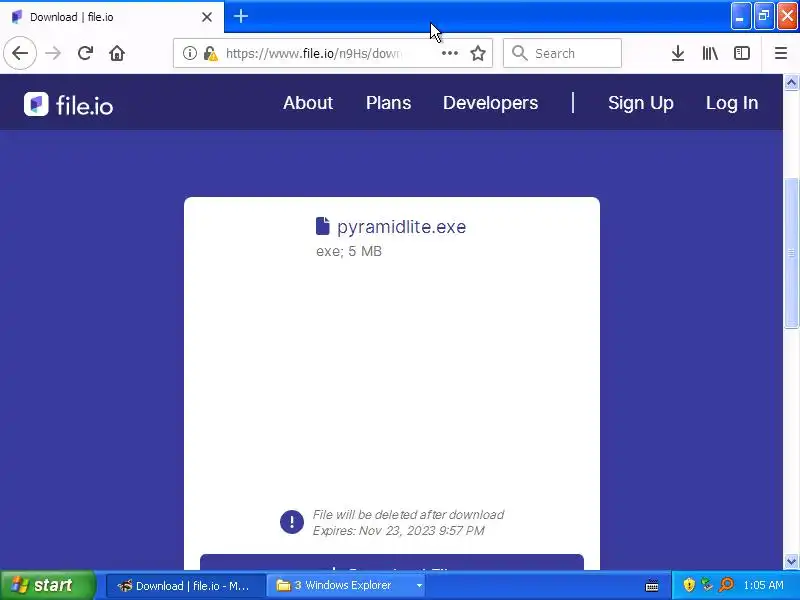The height and width of the screenshot is (600, 800).
Task: Click the padlock warning icon
Action: coord(210,53)
